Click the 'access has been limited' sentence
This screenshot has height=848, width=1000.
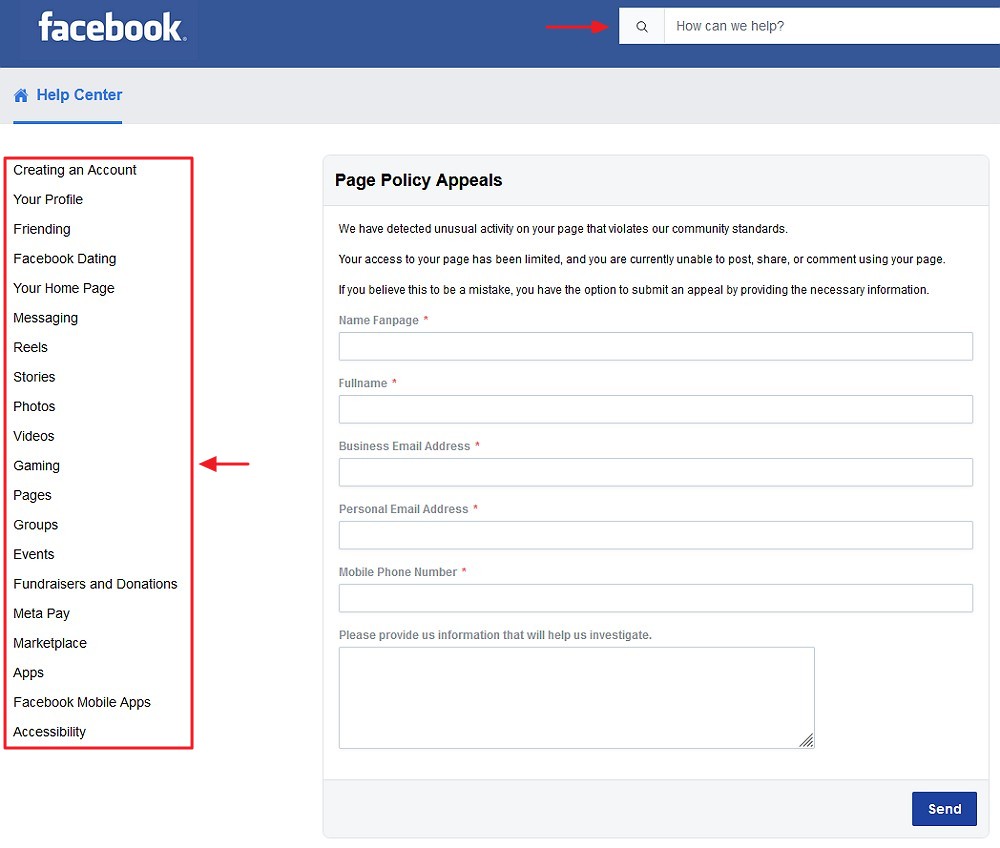pos(642,260)
